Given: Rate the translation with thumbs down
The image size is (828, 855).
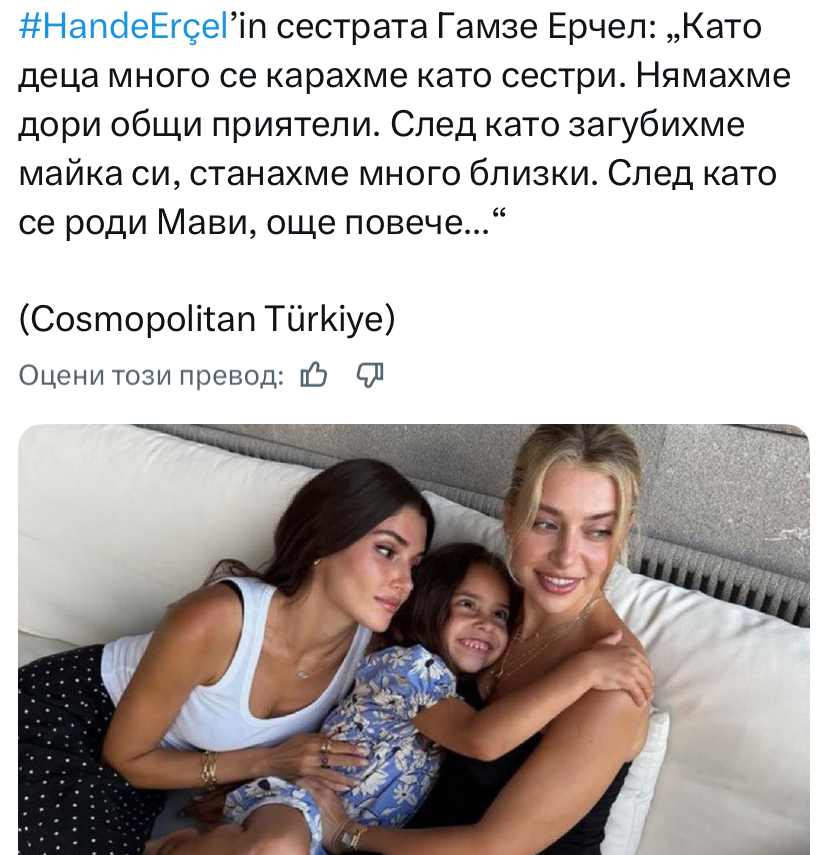Looking at the screenshot, I should 370,375.
